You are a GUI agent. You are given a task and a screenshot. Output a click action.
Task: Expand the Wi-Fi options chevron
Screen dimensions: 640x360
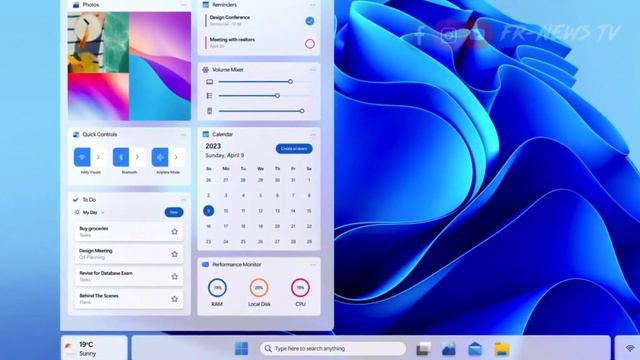click(x=98, y=157)
